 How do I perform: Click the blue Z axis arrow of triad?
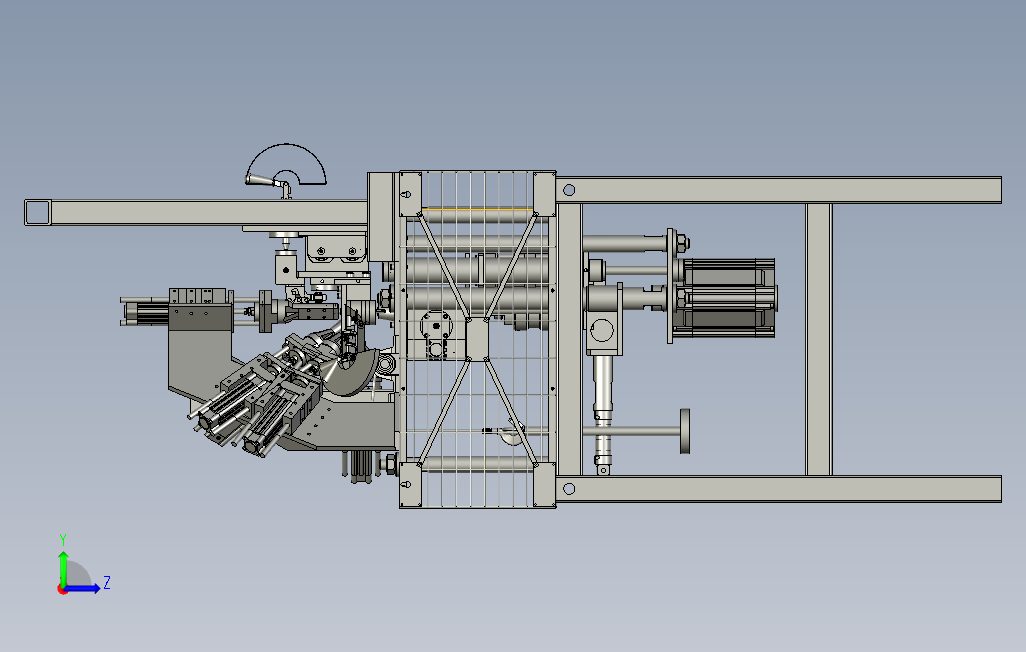(83, 589)
